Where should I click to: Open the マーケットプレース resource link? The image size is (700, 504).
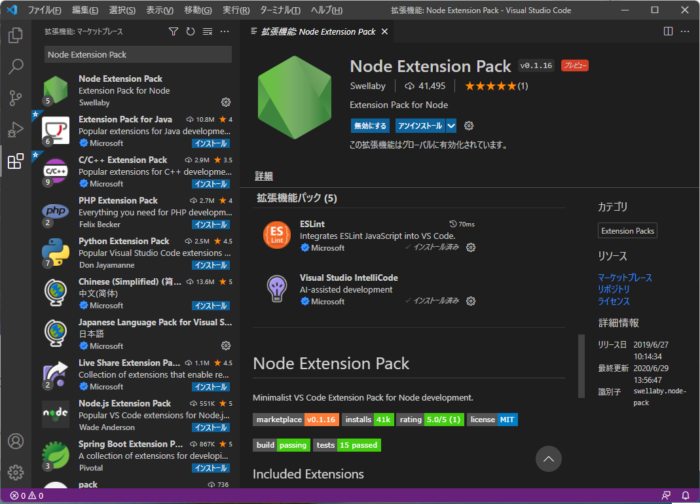click(x=625, y=277)
